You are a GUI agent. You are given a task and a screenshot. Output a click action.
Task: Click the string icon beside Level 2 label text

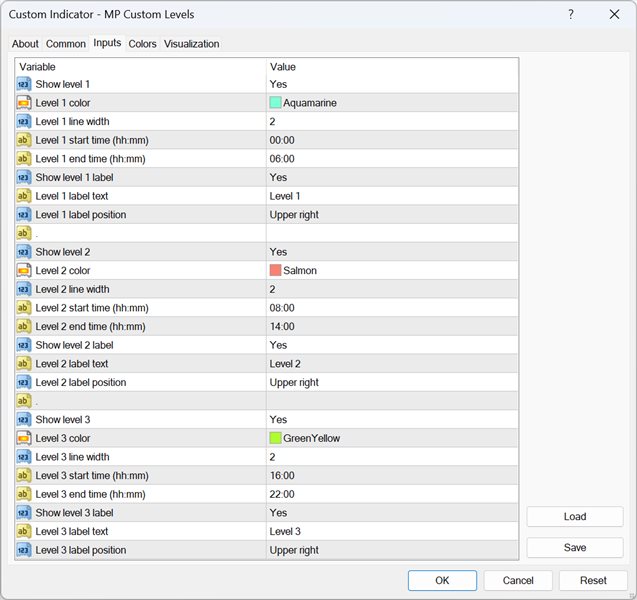tap(24, 364)
